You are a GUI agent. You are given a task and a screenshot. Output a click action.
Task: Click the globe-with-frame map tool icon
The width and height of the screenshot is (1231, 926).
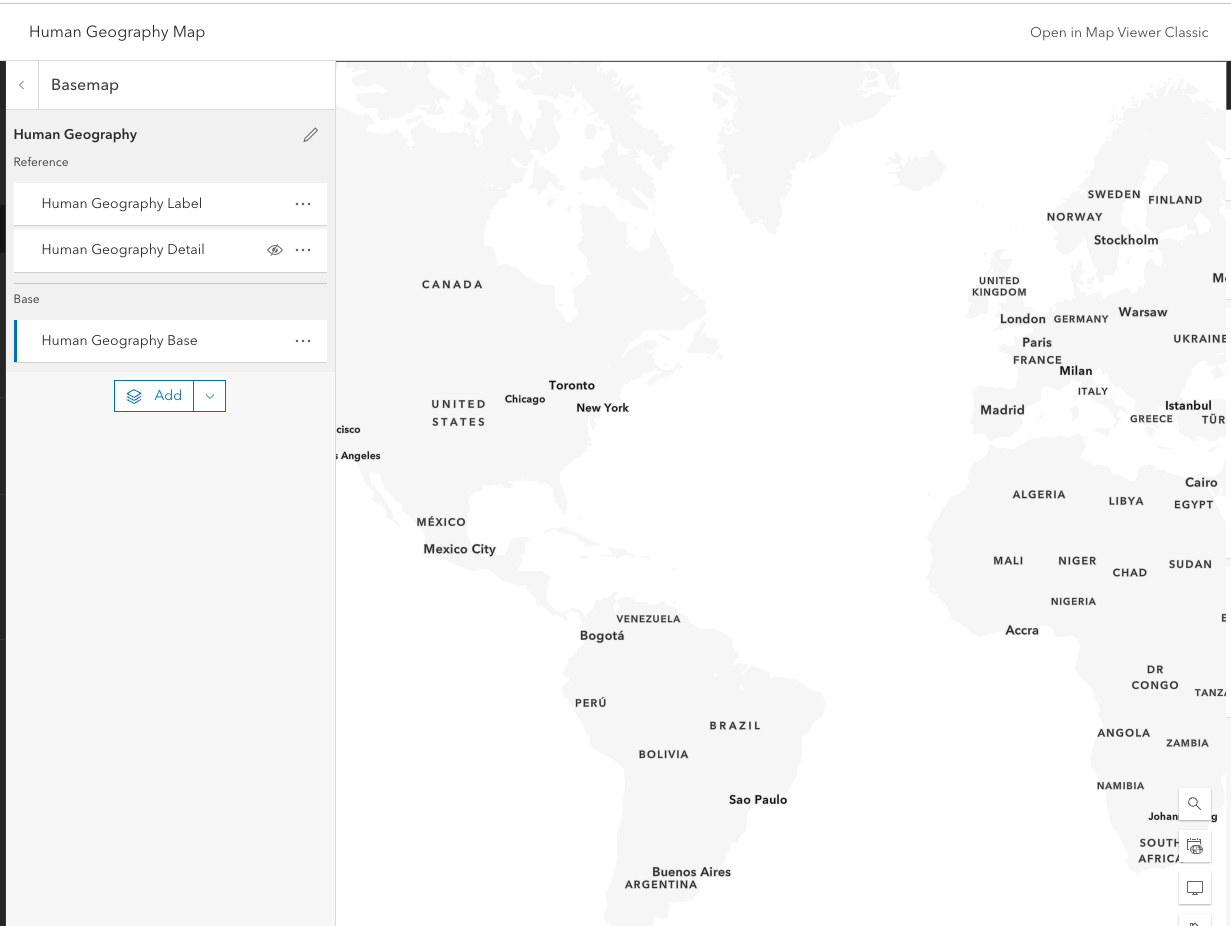click(1194, 846)
